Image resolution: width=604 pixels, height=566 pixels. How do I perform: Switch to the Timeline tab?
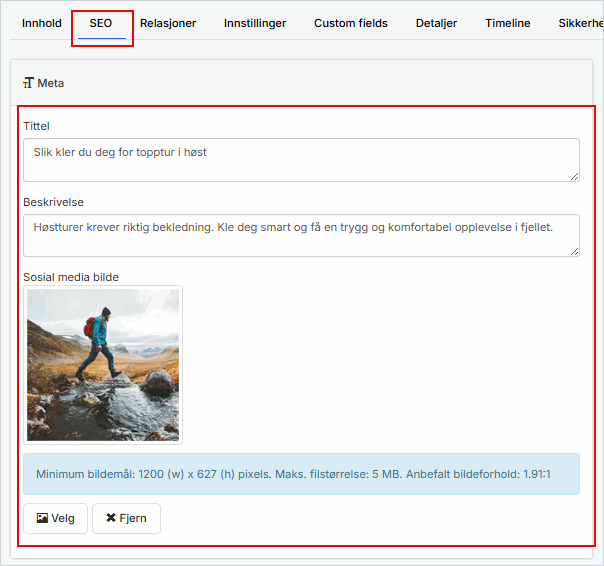pyautogui.click(x=508, y=23)
